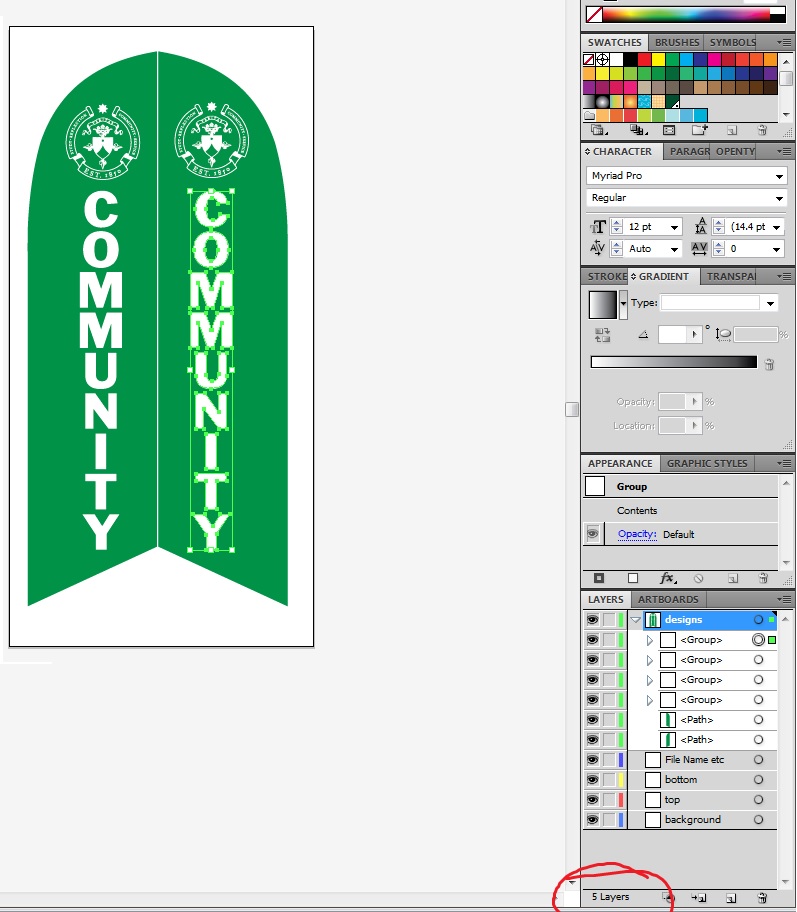Open the Myriad Pro font family dropdown
Image resolution: width=797 pixels, height=912 pixels.
pyautogui.click(x=779, y=176)
